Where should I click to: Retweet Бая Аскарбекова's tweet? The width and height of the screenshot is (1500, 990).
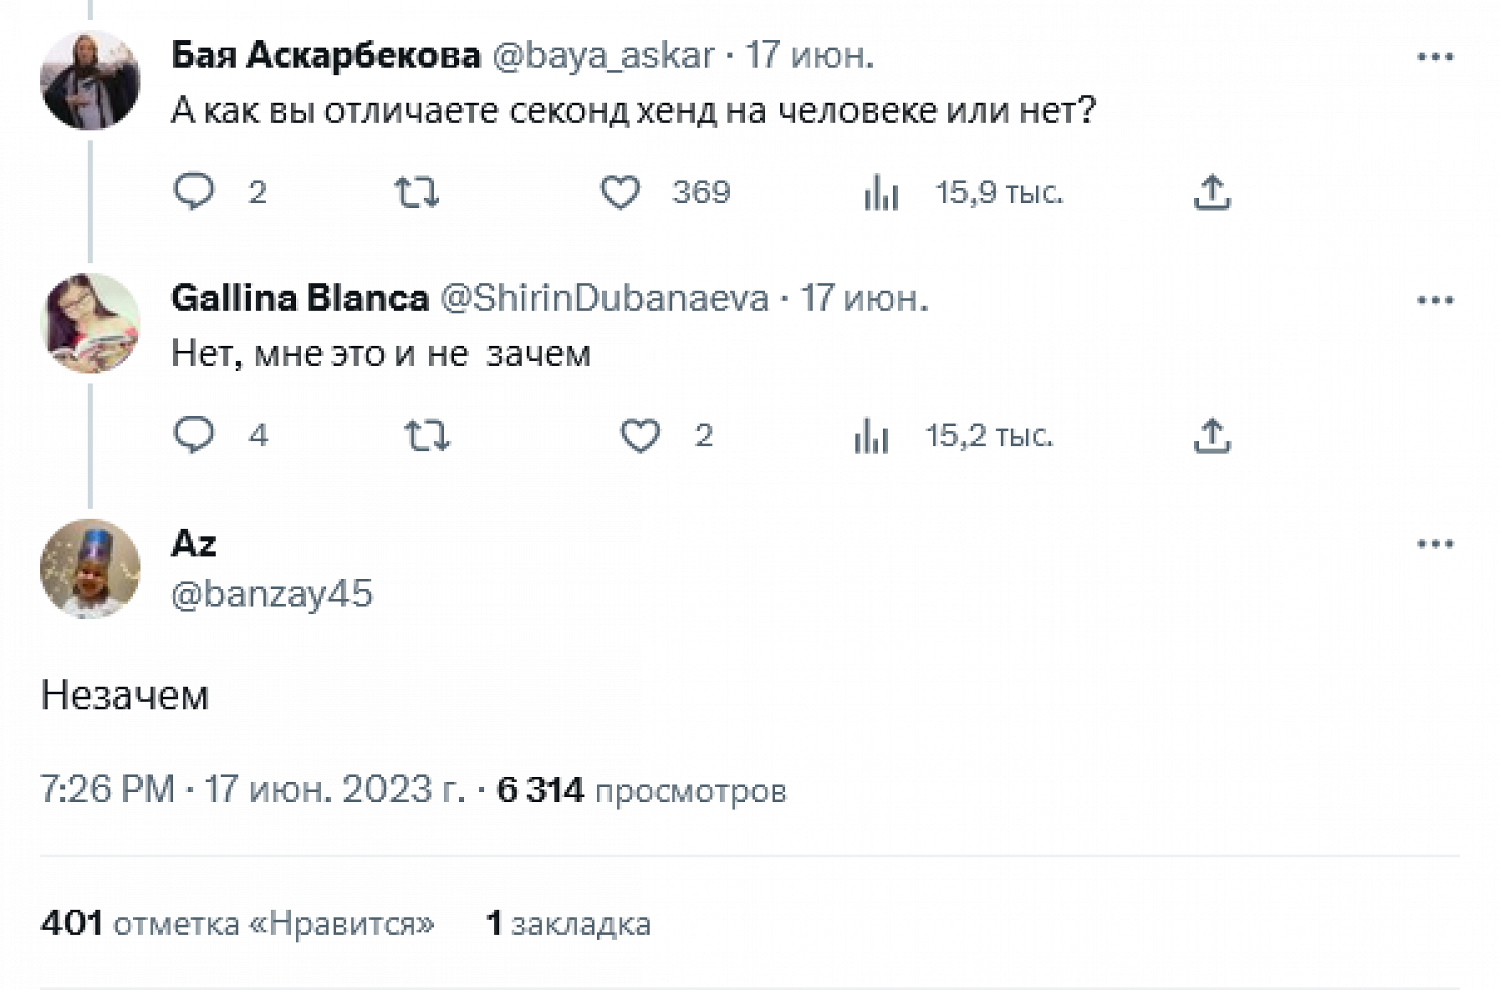tap(416, 191)
